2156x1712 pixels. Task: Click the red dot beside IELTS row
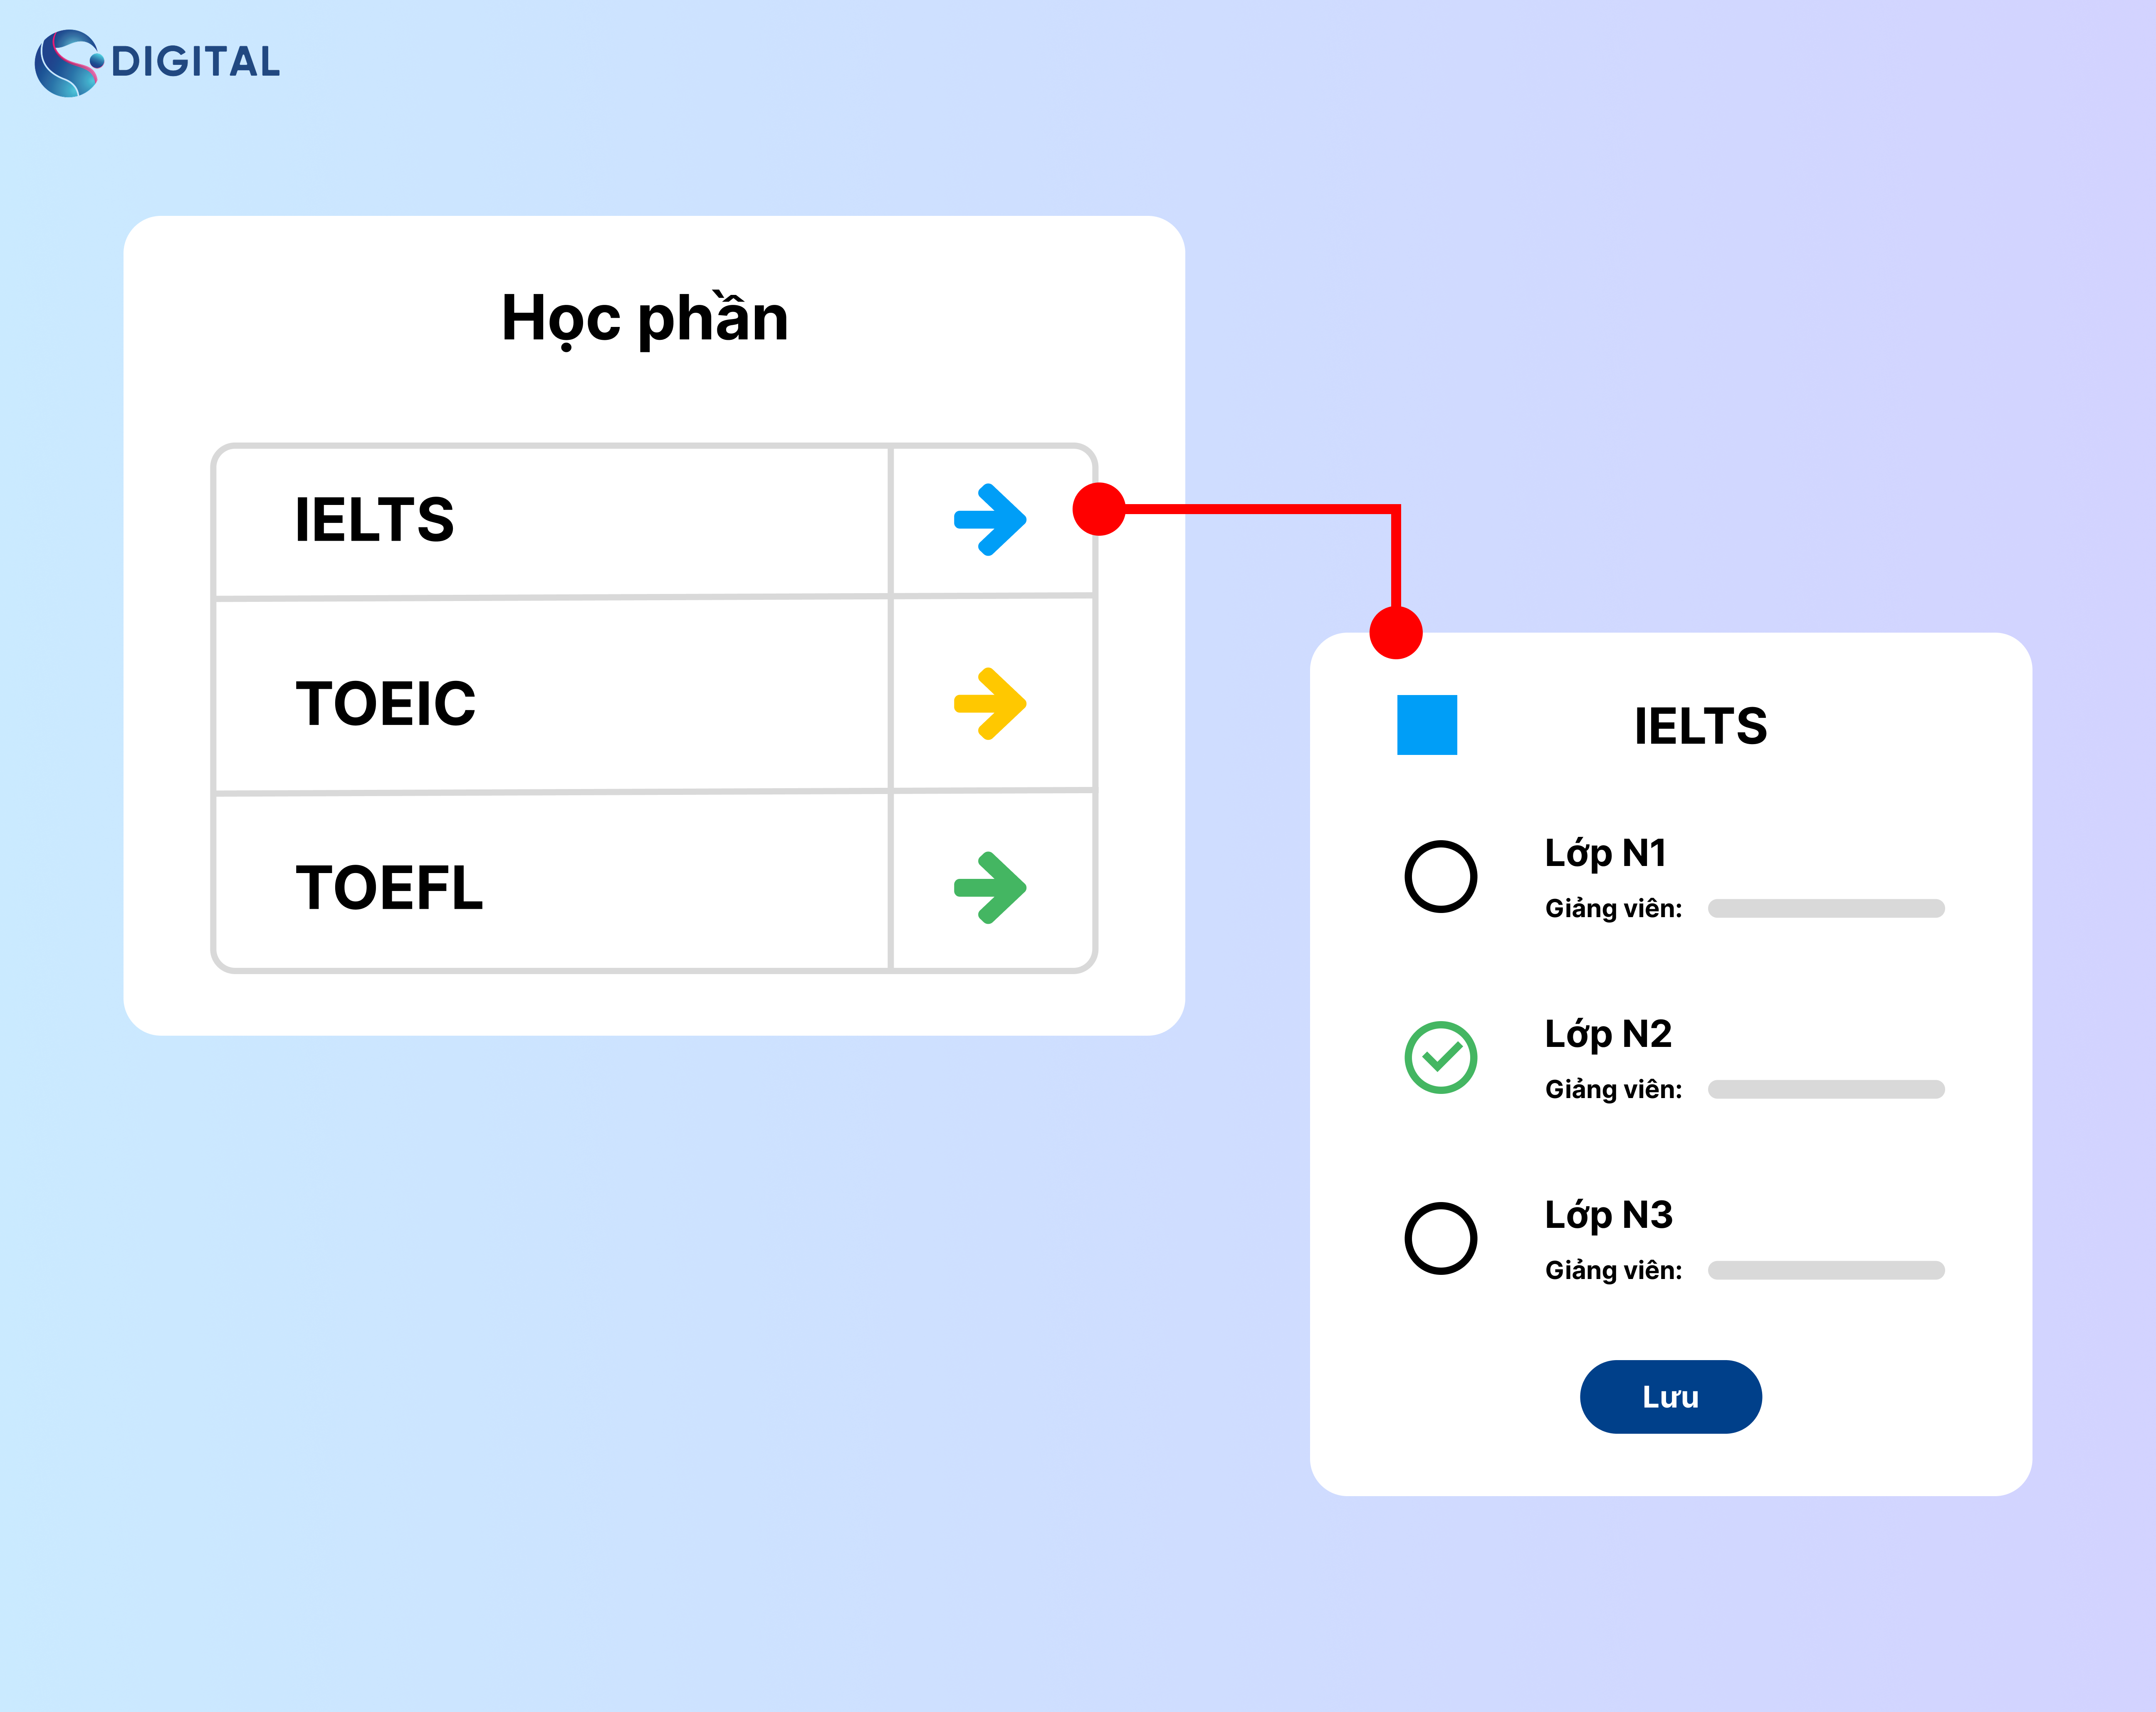1099,509
